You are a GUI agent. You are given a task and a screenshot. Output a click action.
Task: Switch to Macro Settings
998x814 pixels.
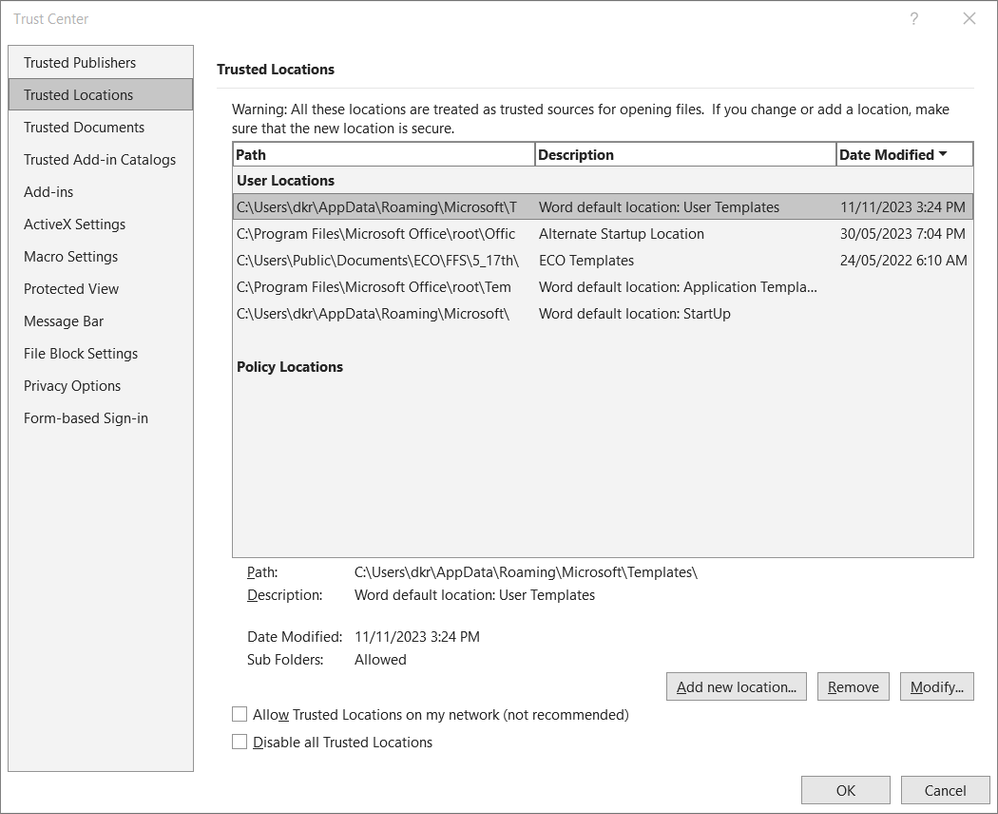71,257
